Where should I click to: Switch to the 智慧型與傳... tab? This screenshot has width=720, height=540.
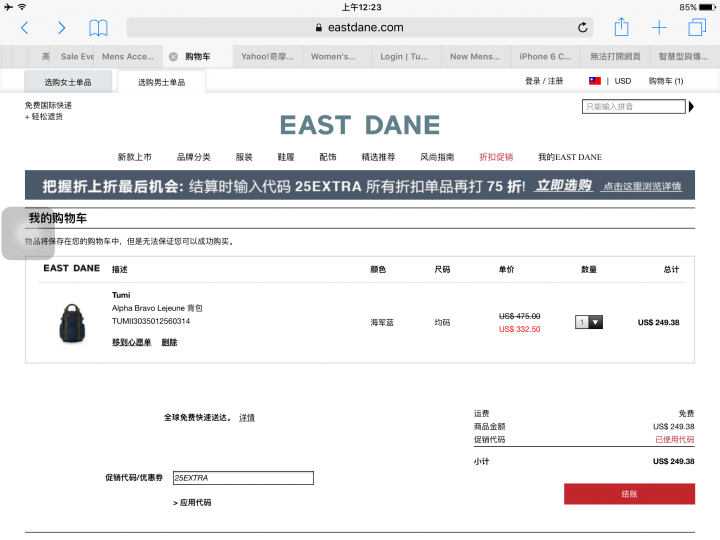pos(685,56)
